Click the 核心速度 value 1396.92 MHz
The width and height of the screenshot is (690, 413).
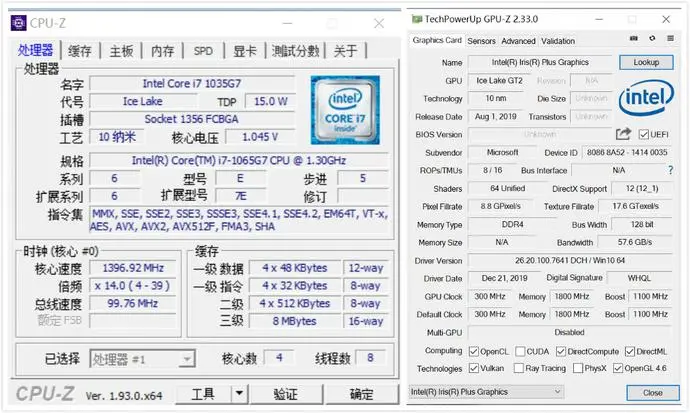point(133,268)
